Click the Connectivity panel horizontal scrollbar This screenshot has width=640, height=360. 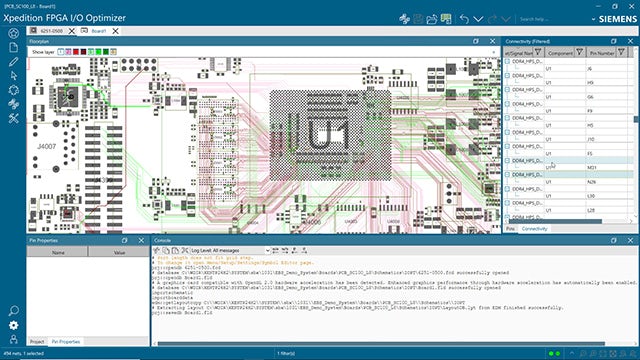click(x=555, y=222)
